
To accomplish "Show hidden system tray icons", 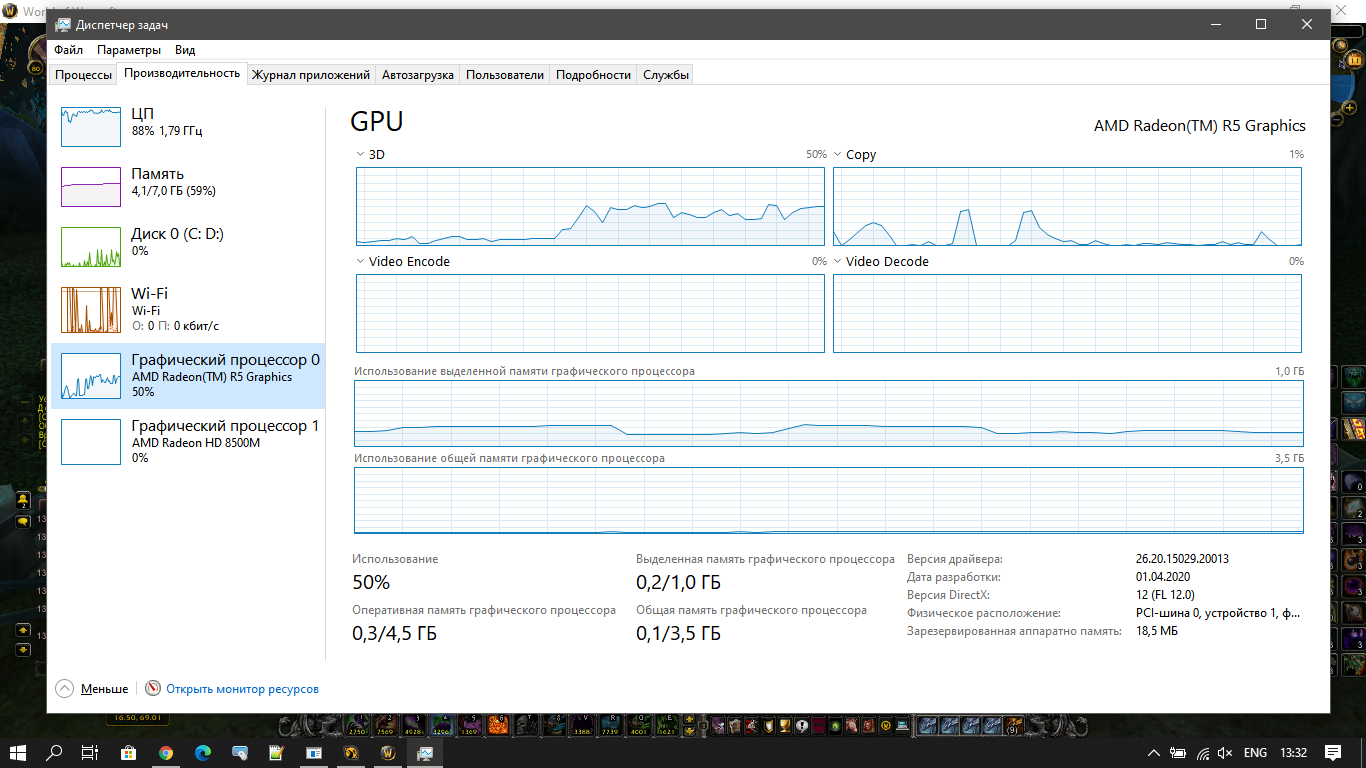I will (x=1153, y=753).
